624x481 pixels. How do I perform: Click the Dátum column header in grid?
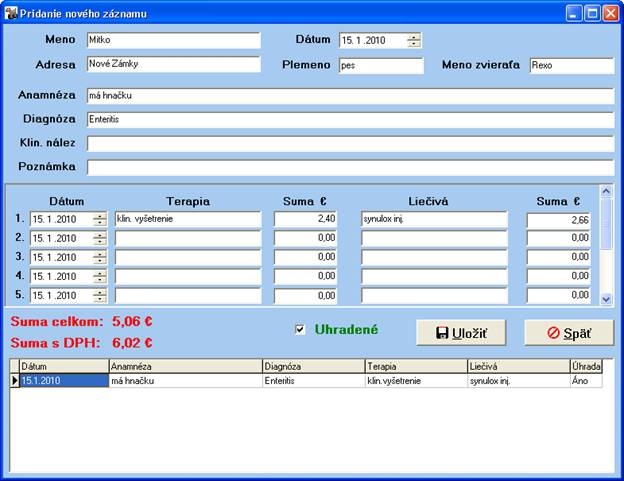click(x=64, y=366)
